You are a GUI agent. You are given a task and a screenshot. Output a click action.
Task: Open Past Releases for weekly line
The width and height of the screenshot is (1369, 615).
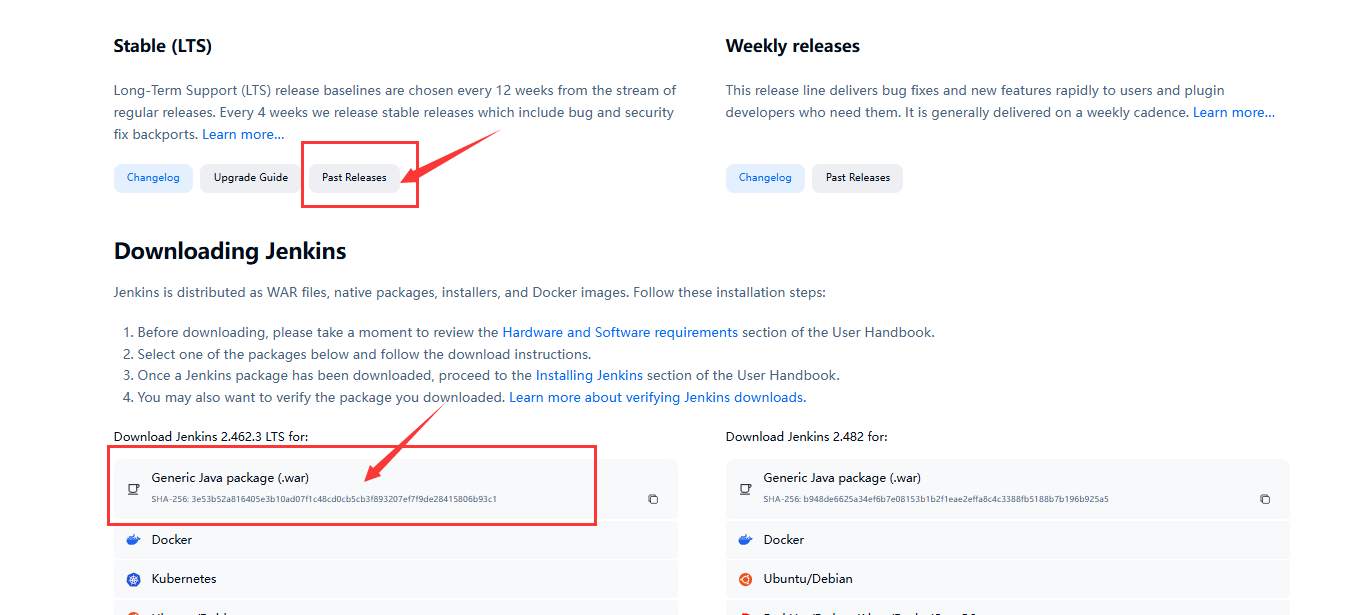(x=857, y=178)
